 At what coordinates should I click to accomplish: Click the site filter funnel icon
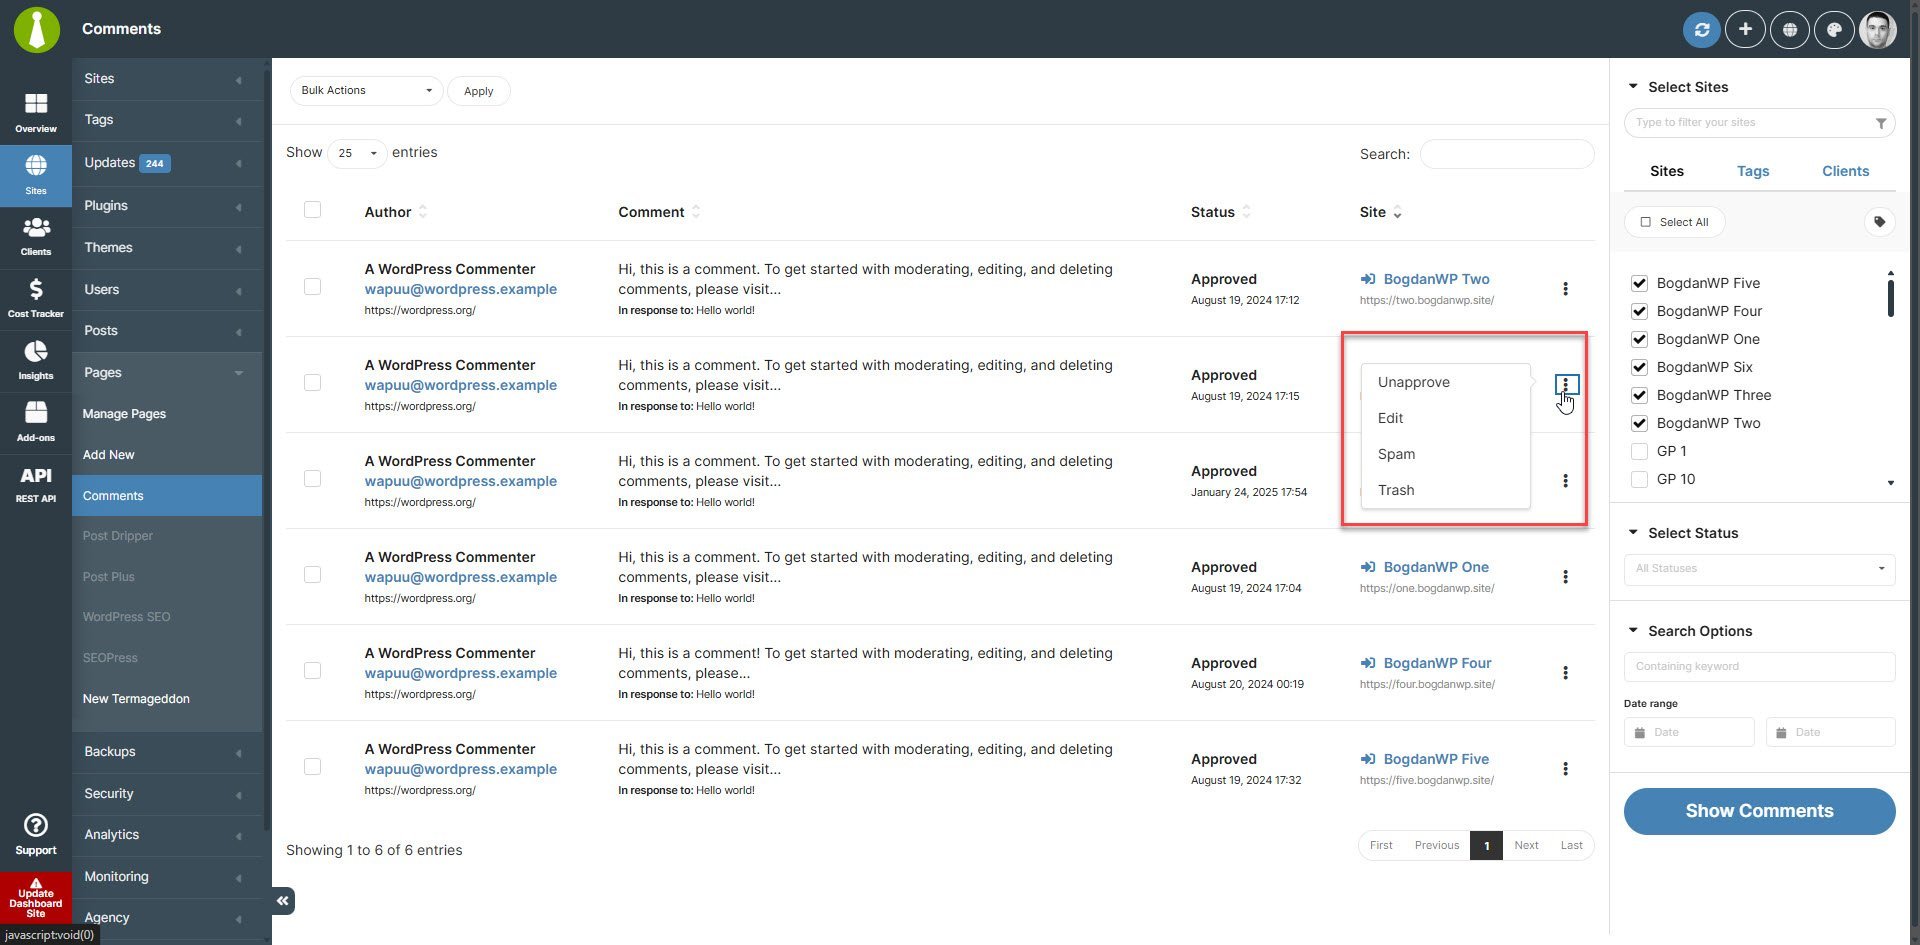pos(1881,123)
